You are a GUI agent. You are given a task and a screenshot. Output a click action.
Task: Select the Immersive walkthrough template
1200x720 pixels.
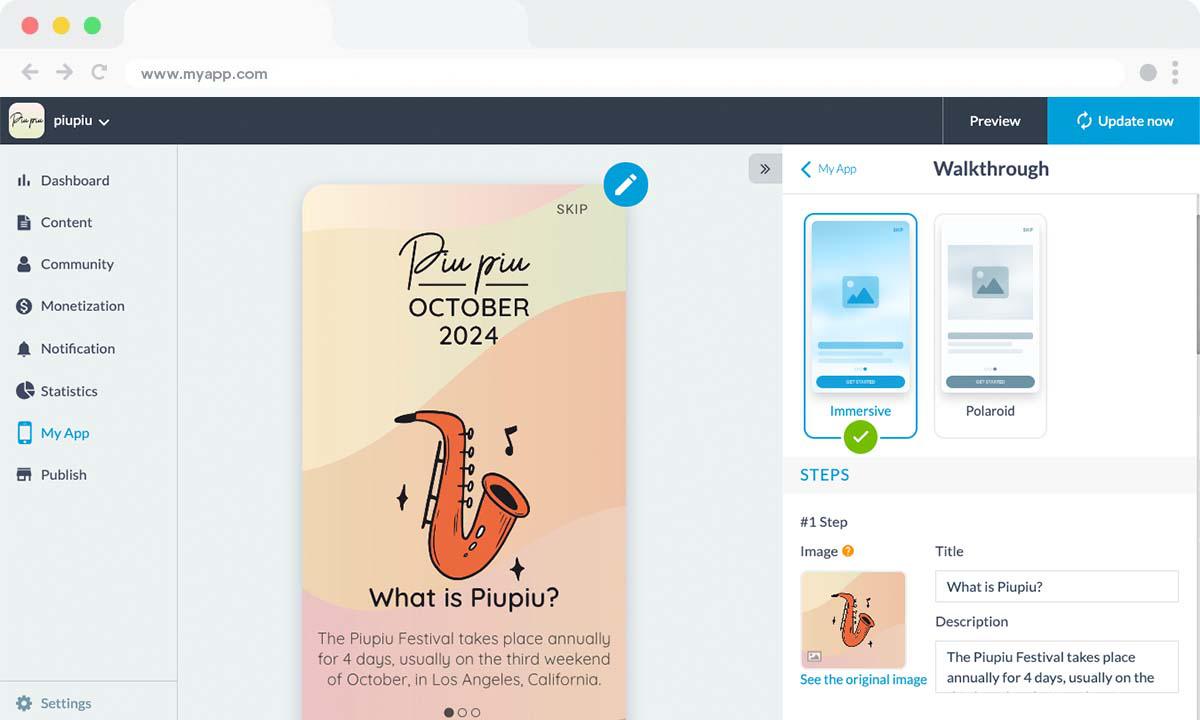pyautogui.click(x=860, y=326)
